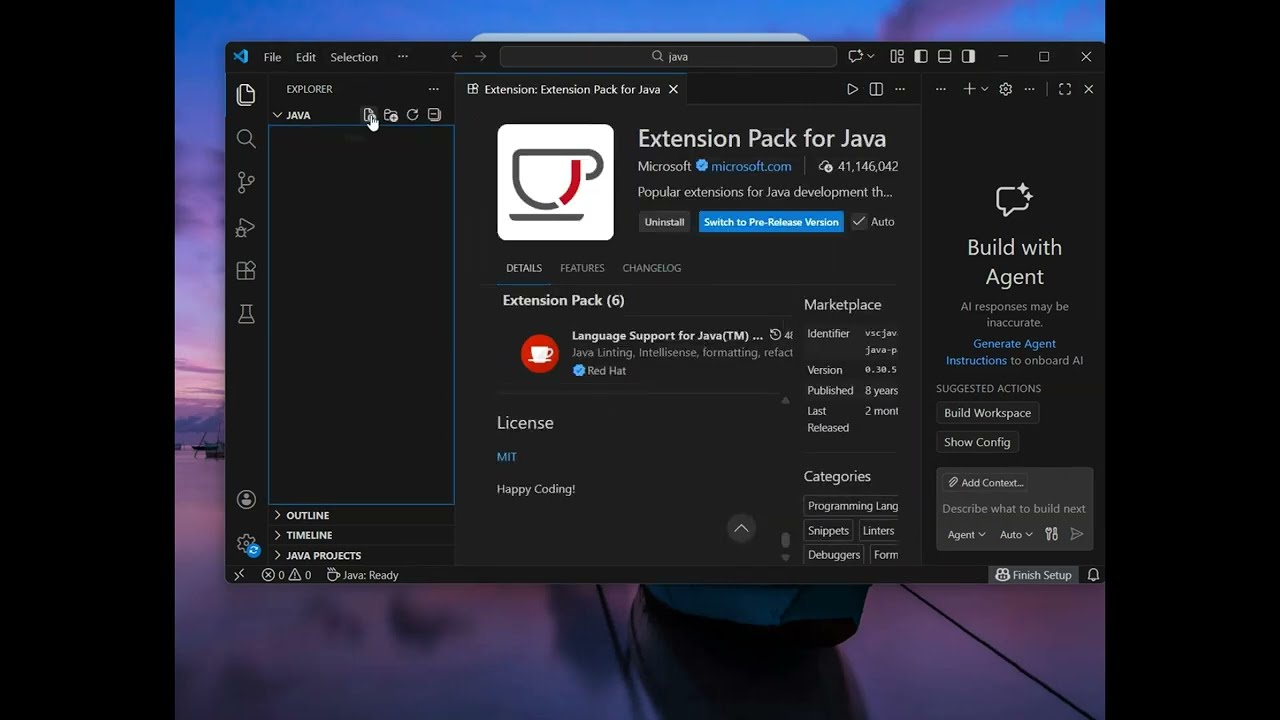
Task: Collapse all folders in Explorer
Action: (434, 115)
